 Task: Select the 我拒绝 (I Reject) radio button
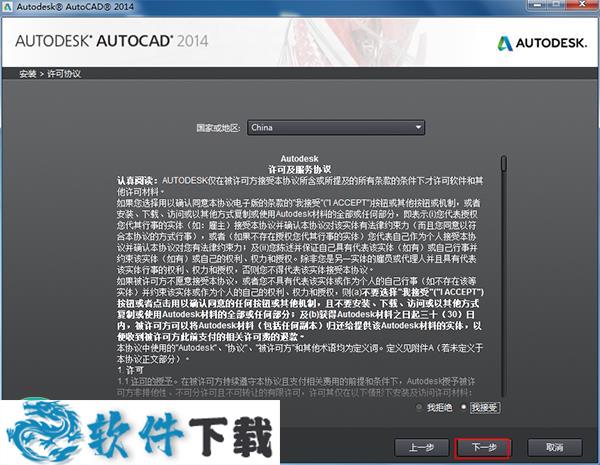point(419,407)
